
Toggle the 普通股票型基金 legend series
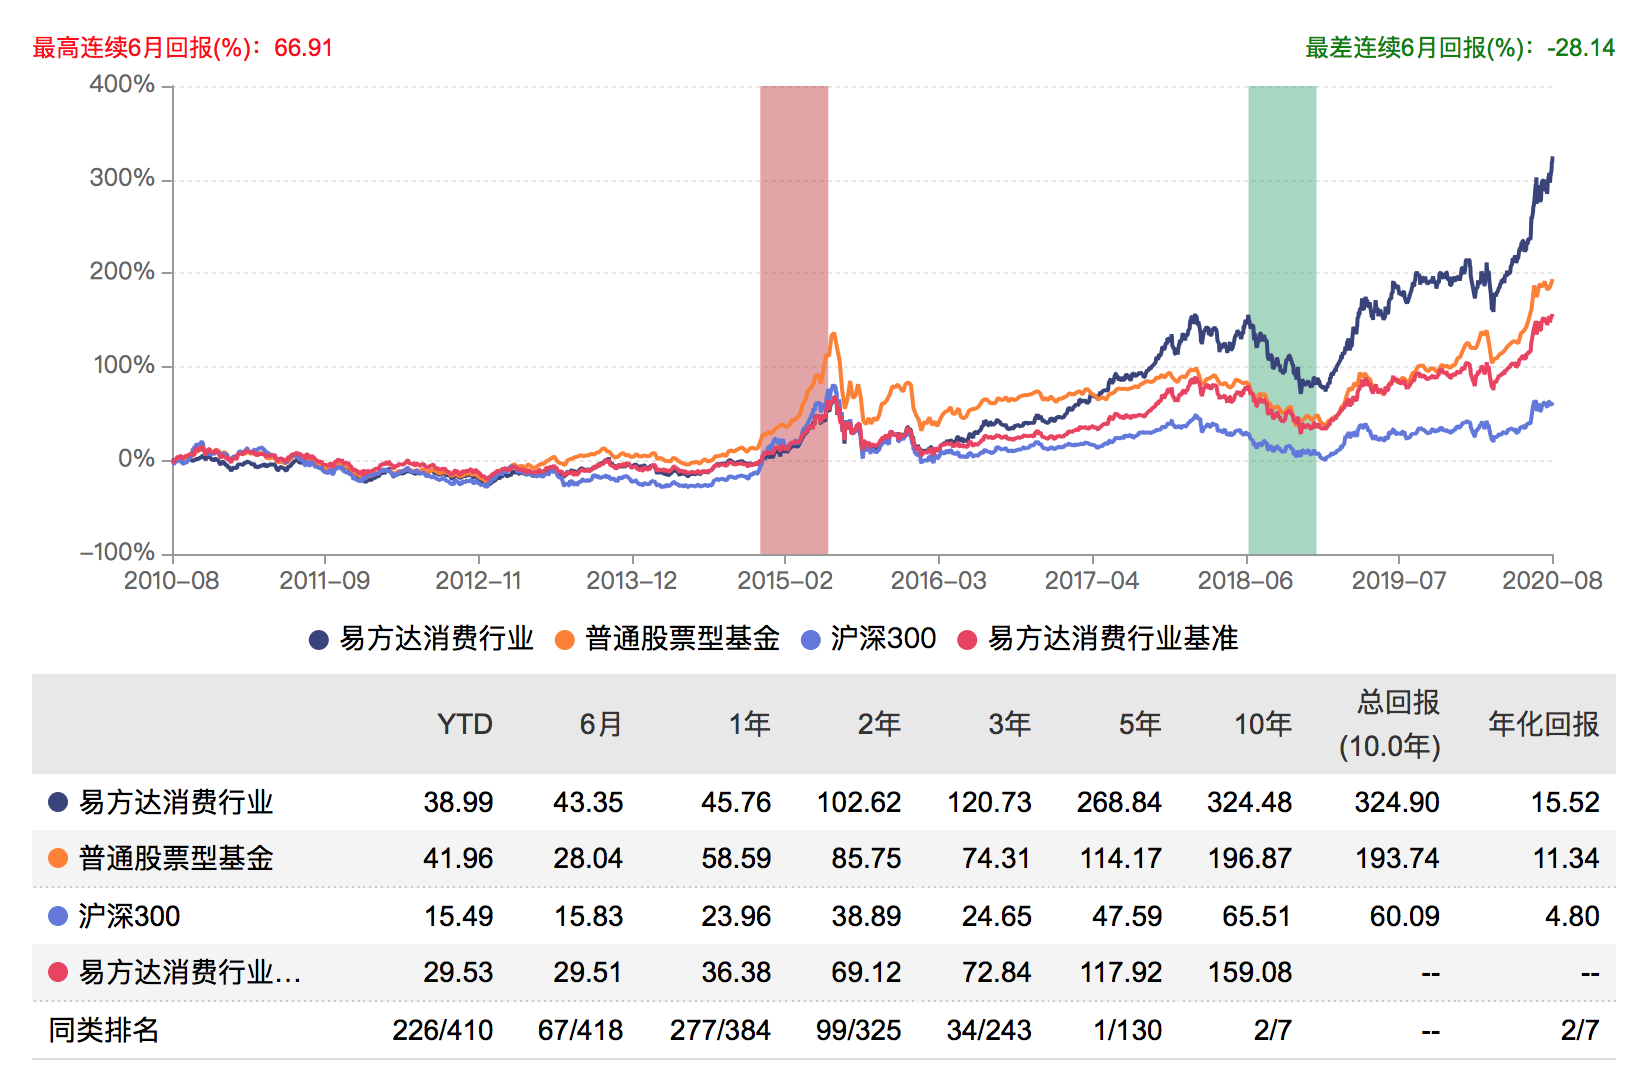[667, 639]
